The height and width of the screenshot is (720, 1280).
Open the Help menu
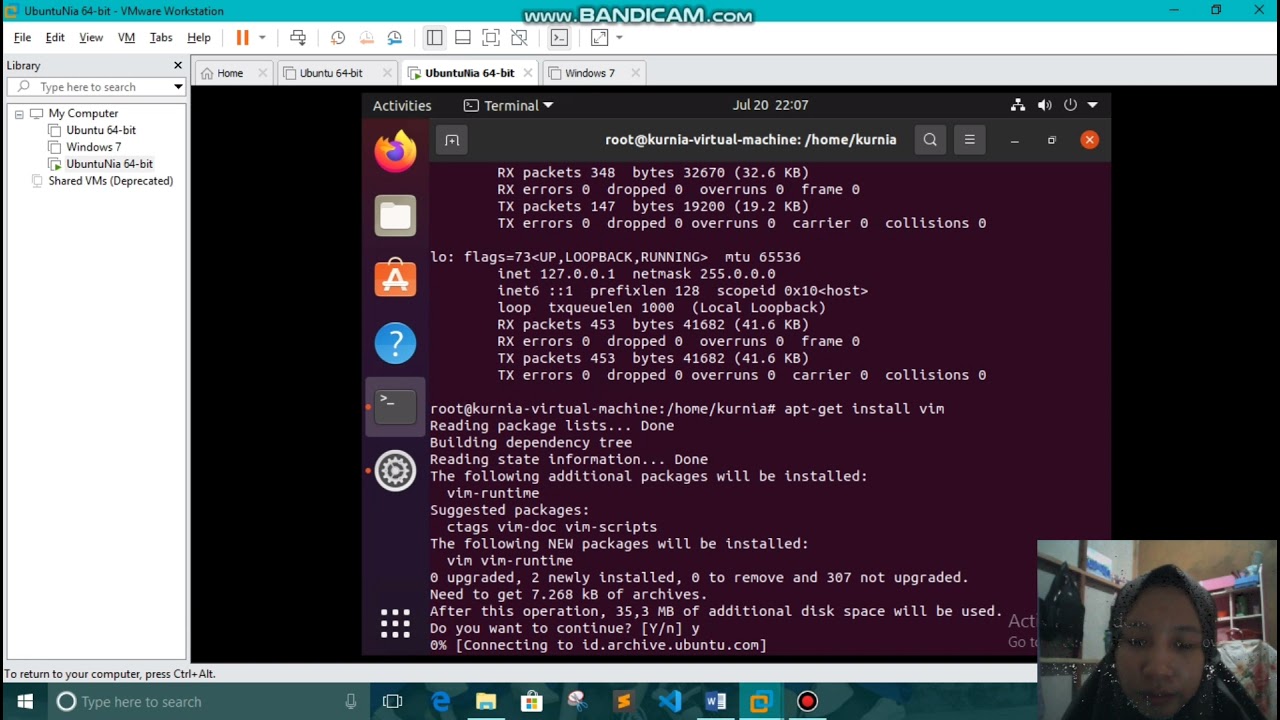(199, 37)
